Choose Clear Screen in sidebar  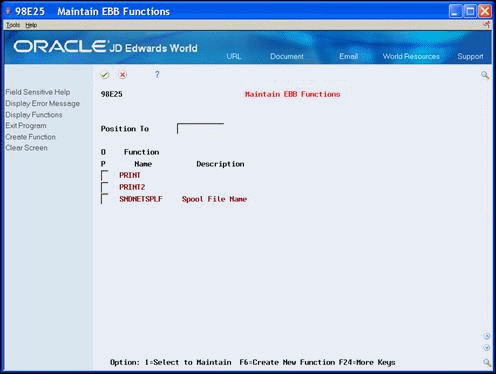pyautogui.click(x=26, y=148)
